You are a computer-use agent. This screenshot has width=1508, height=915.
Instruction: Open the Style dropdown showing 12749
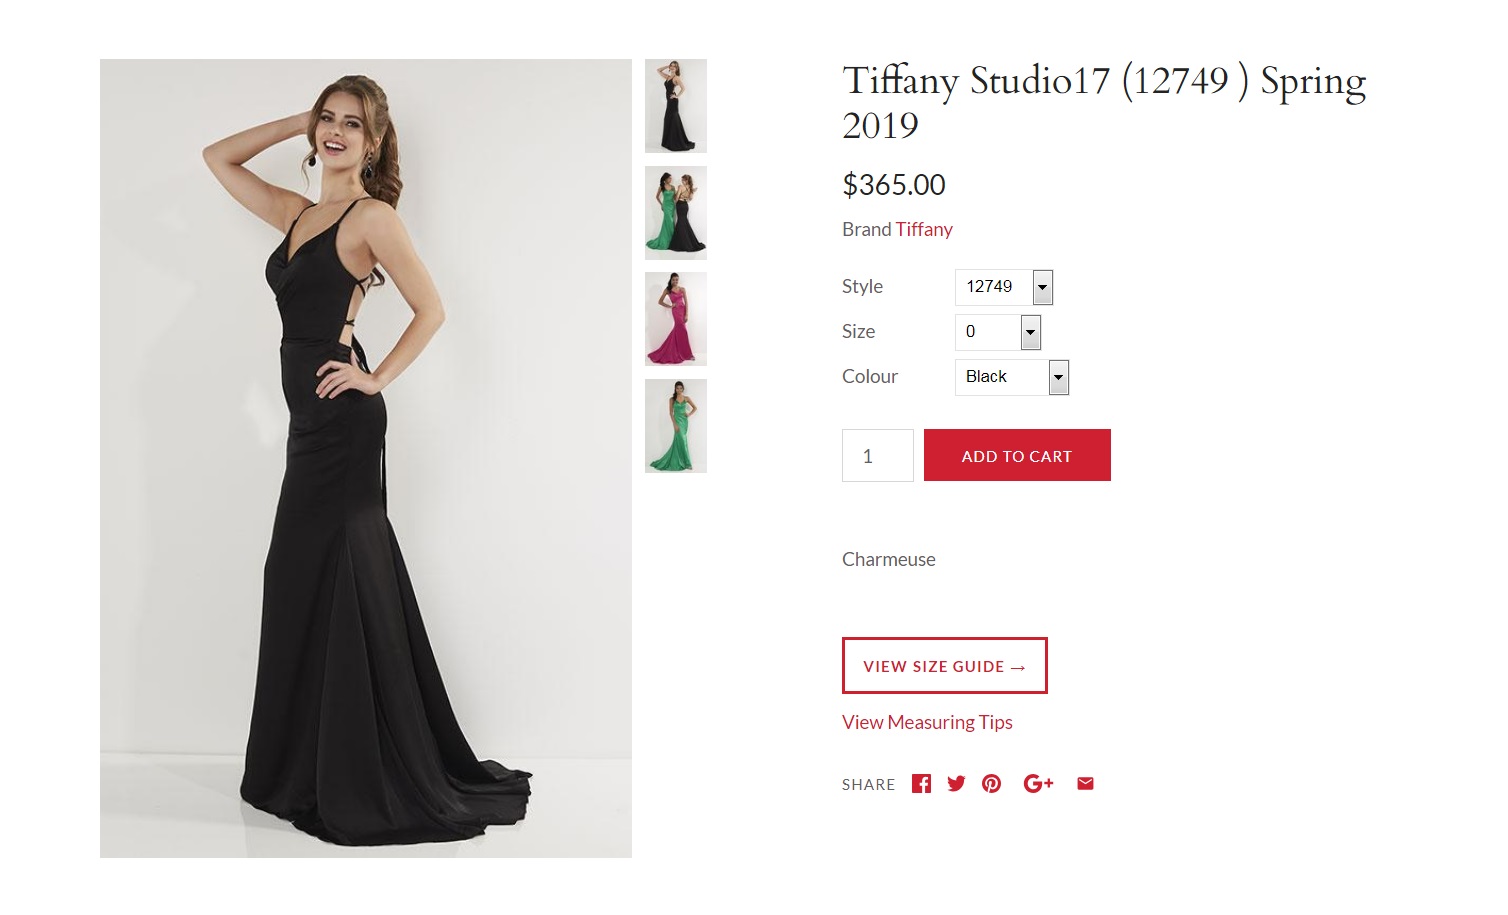tap(1004, 287)
